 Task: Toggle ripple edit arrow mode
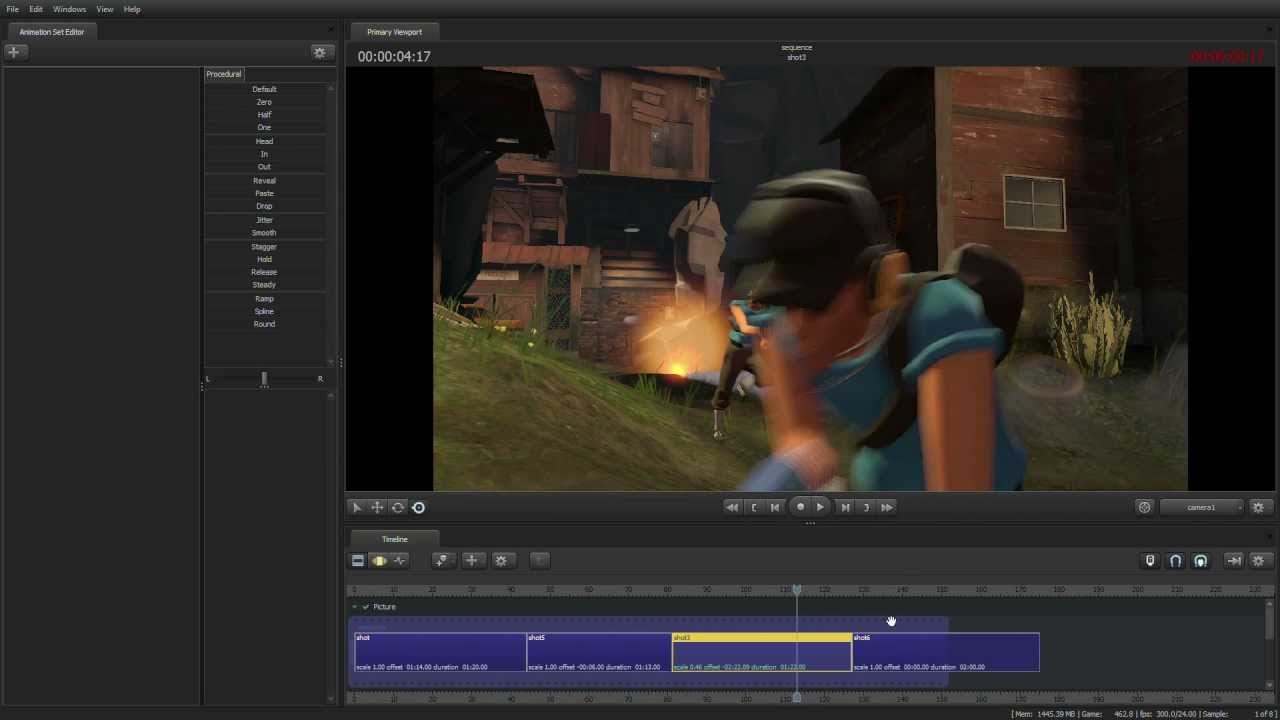pos(1234,561)
